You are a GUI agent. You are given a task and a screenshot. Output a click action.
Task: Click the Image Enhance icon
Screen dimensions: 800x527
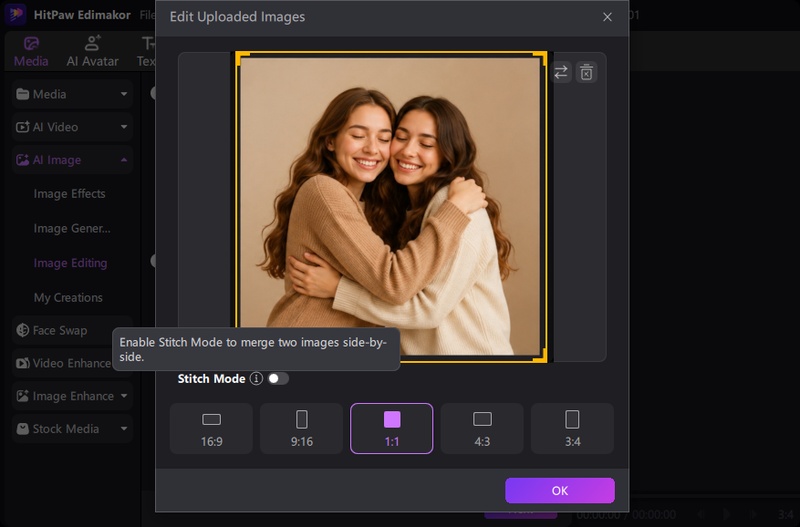tap(22, 396)
